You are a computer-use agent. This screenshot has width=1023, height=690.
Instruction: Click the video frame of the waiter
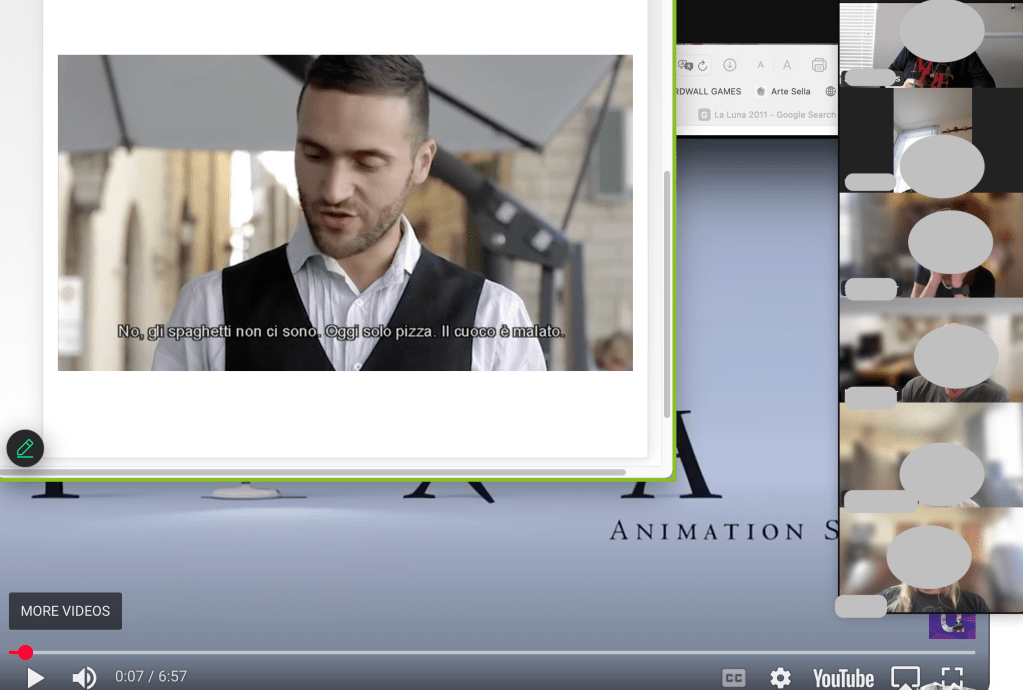[x=345, y=212]
